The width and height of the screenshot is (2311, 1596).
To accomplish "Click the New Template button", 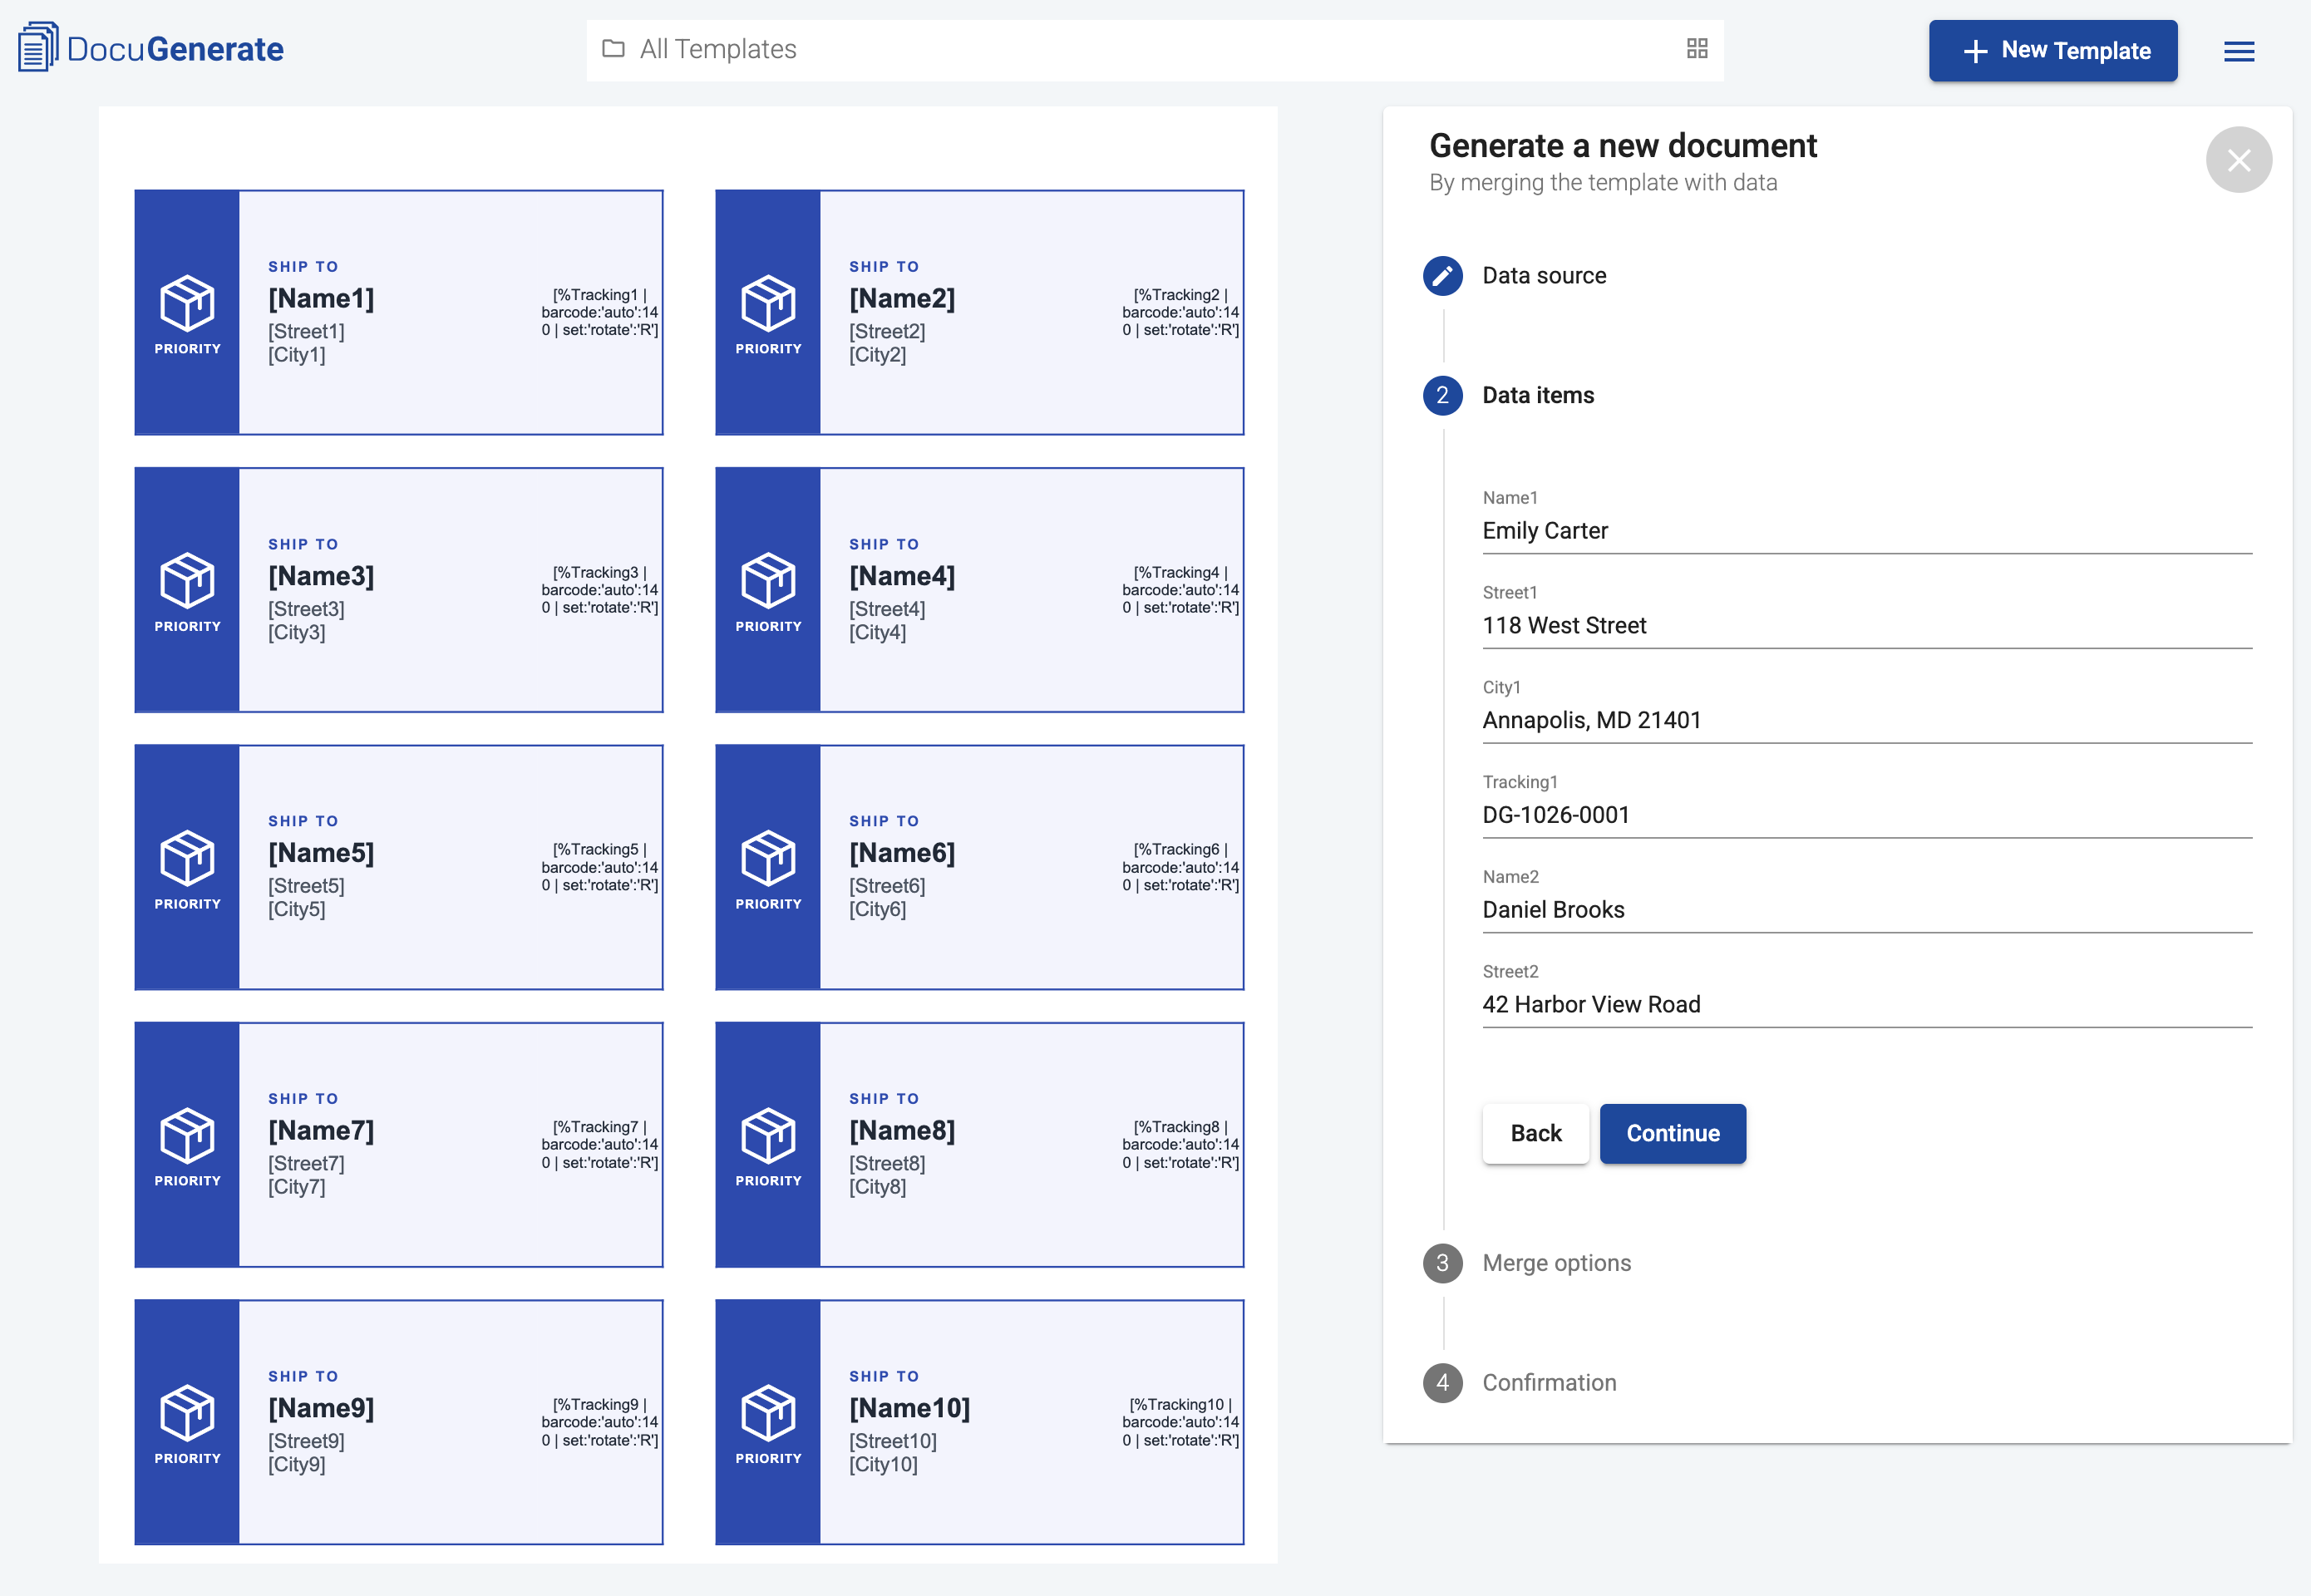I will [x=2053, y=50].
